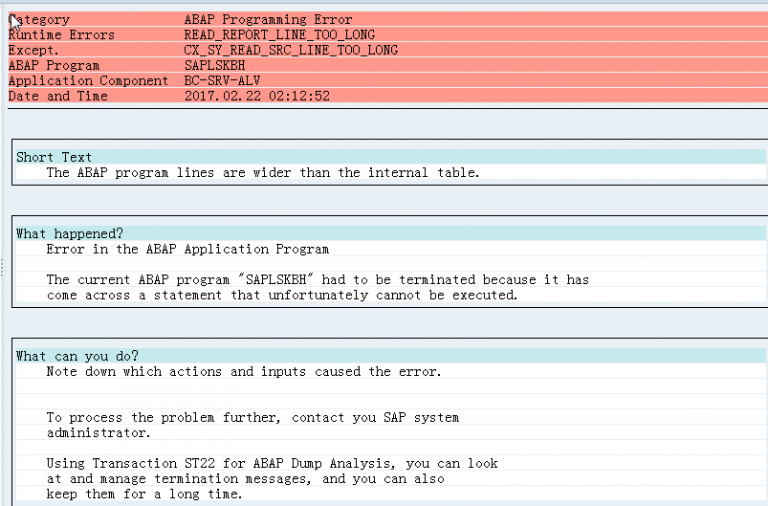Screen dimensions: 768x506
Task: Select 'Note down which actions and inputs' line
Action: coord(244,371)
